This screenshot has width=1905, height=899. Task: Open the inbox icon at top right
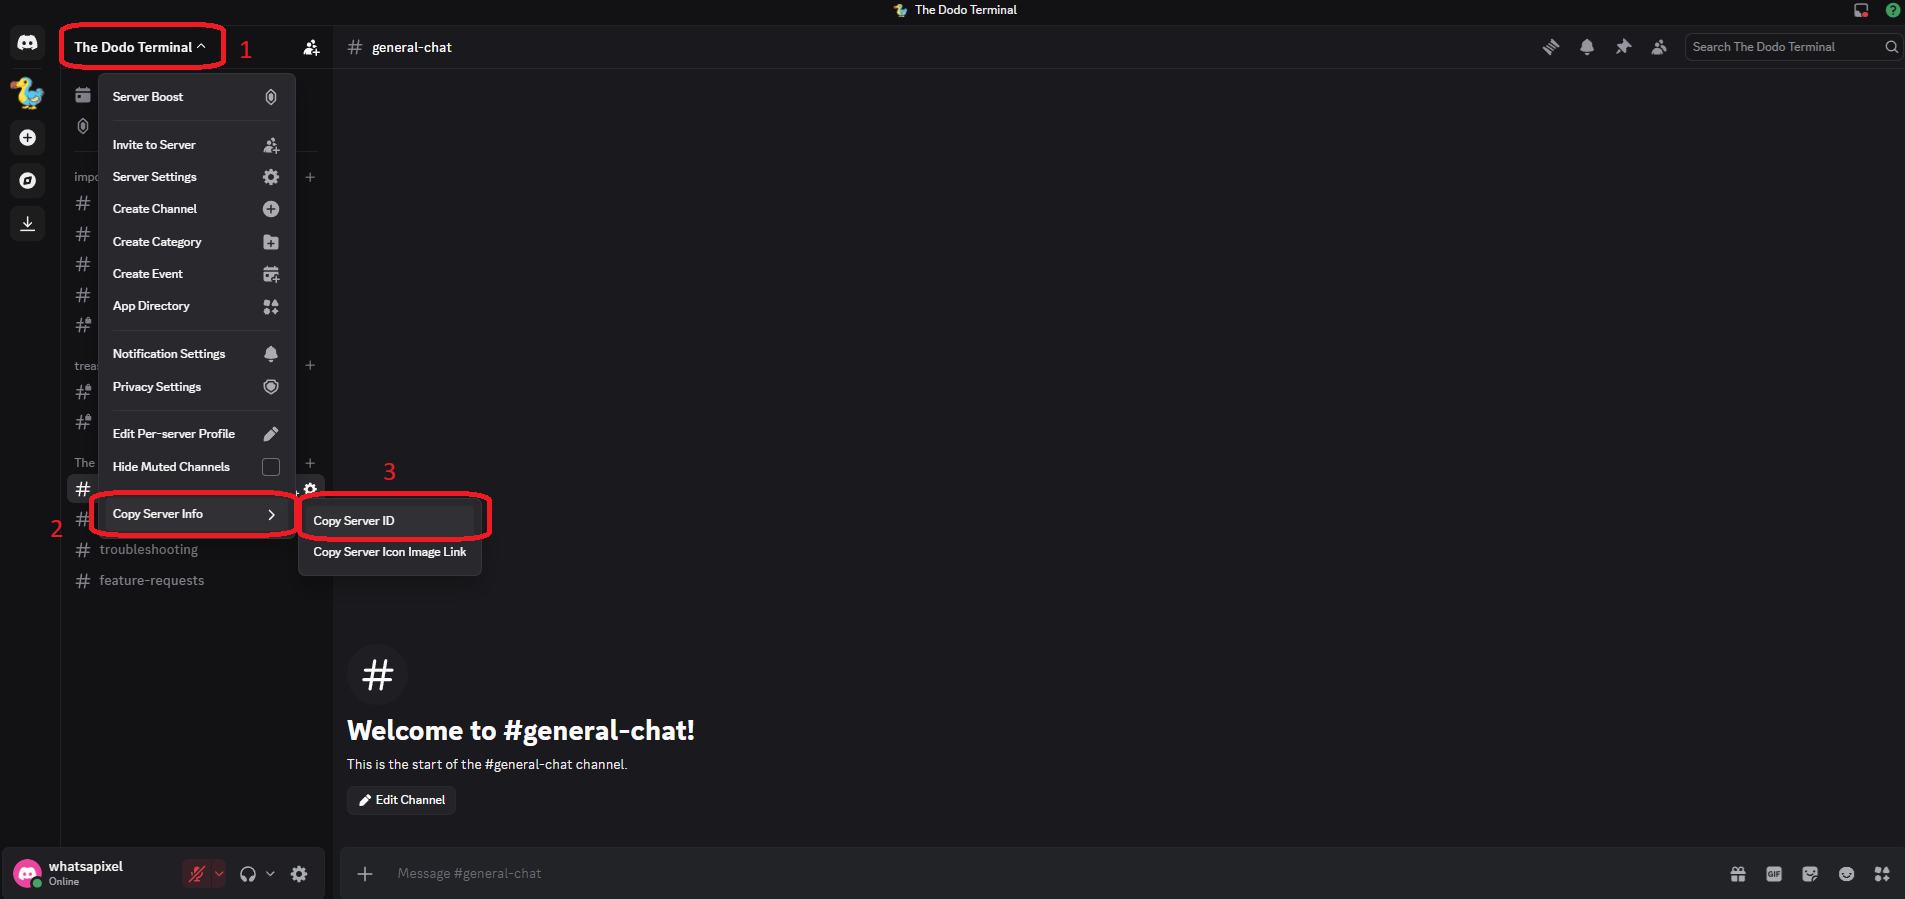1861,10
